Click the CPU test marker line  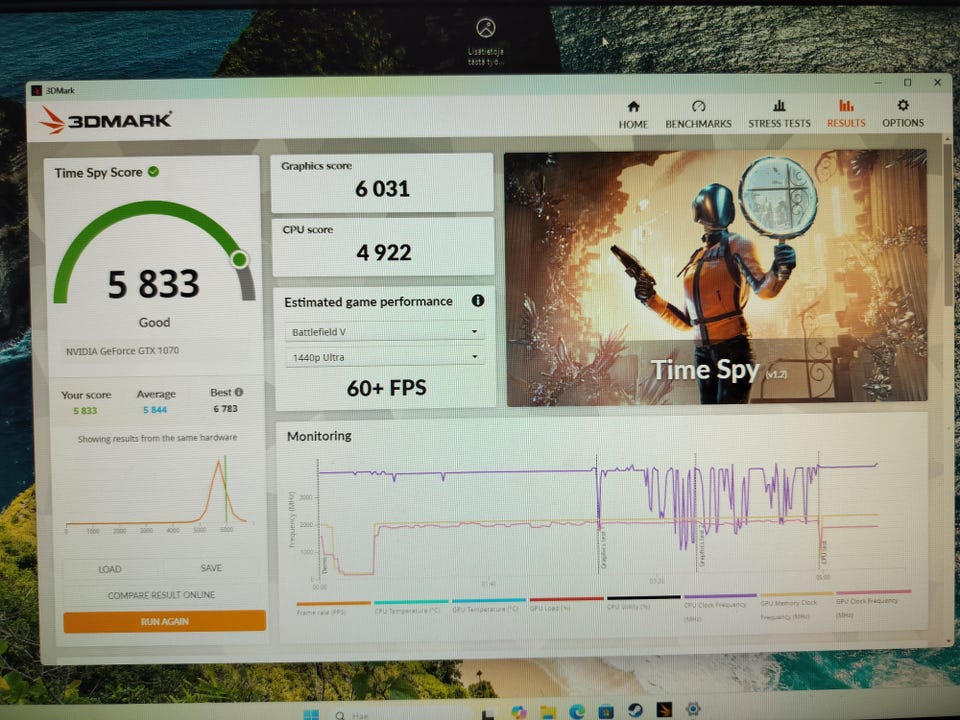[819, 511]
